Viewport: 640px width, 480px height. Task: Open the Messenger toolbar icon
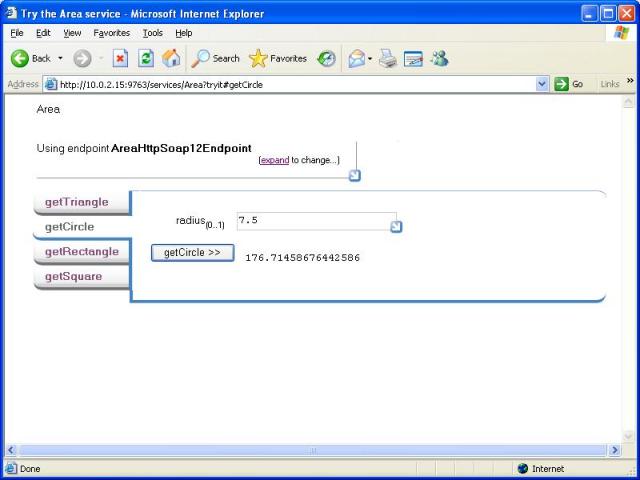click(x=439, y=58)
